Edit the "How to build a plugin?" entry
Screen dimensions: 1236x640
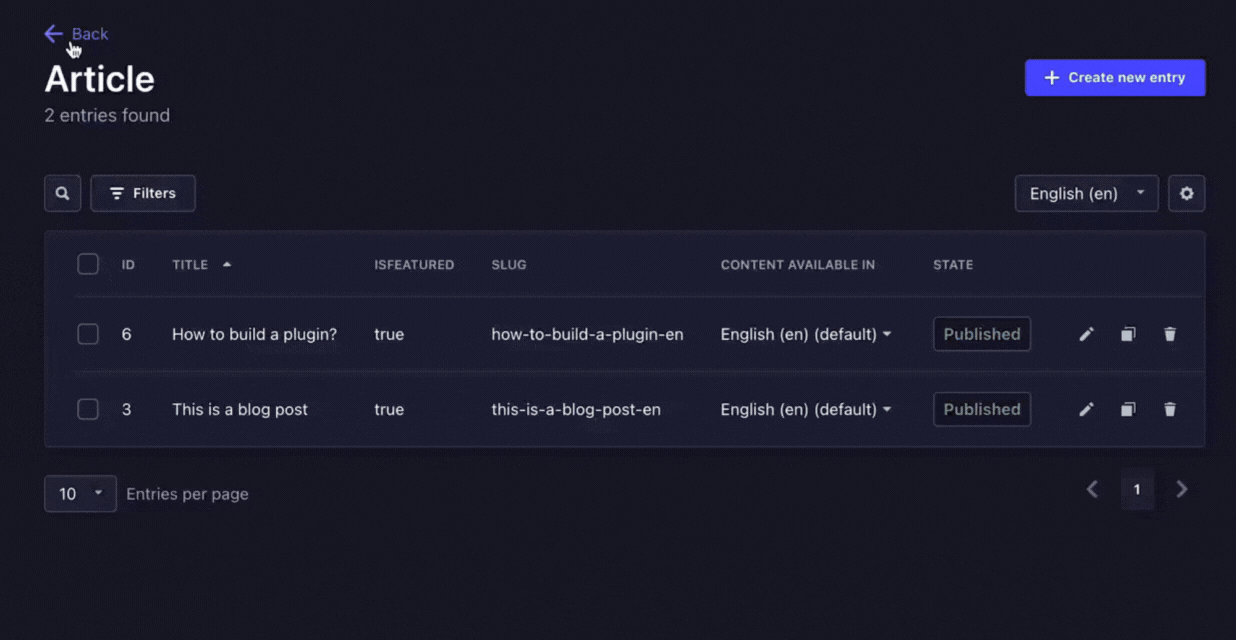(x=1086, y=334)
